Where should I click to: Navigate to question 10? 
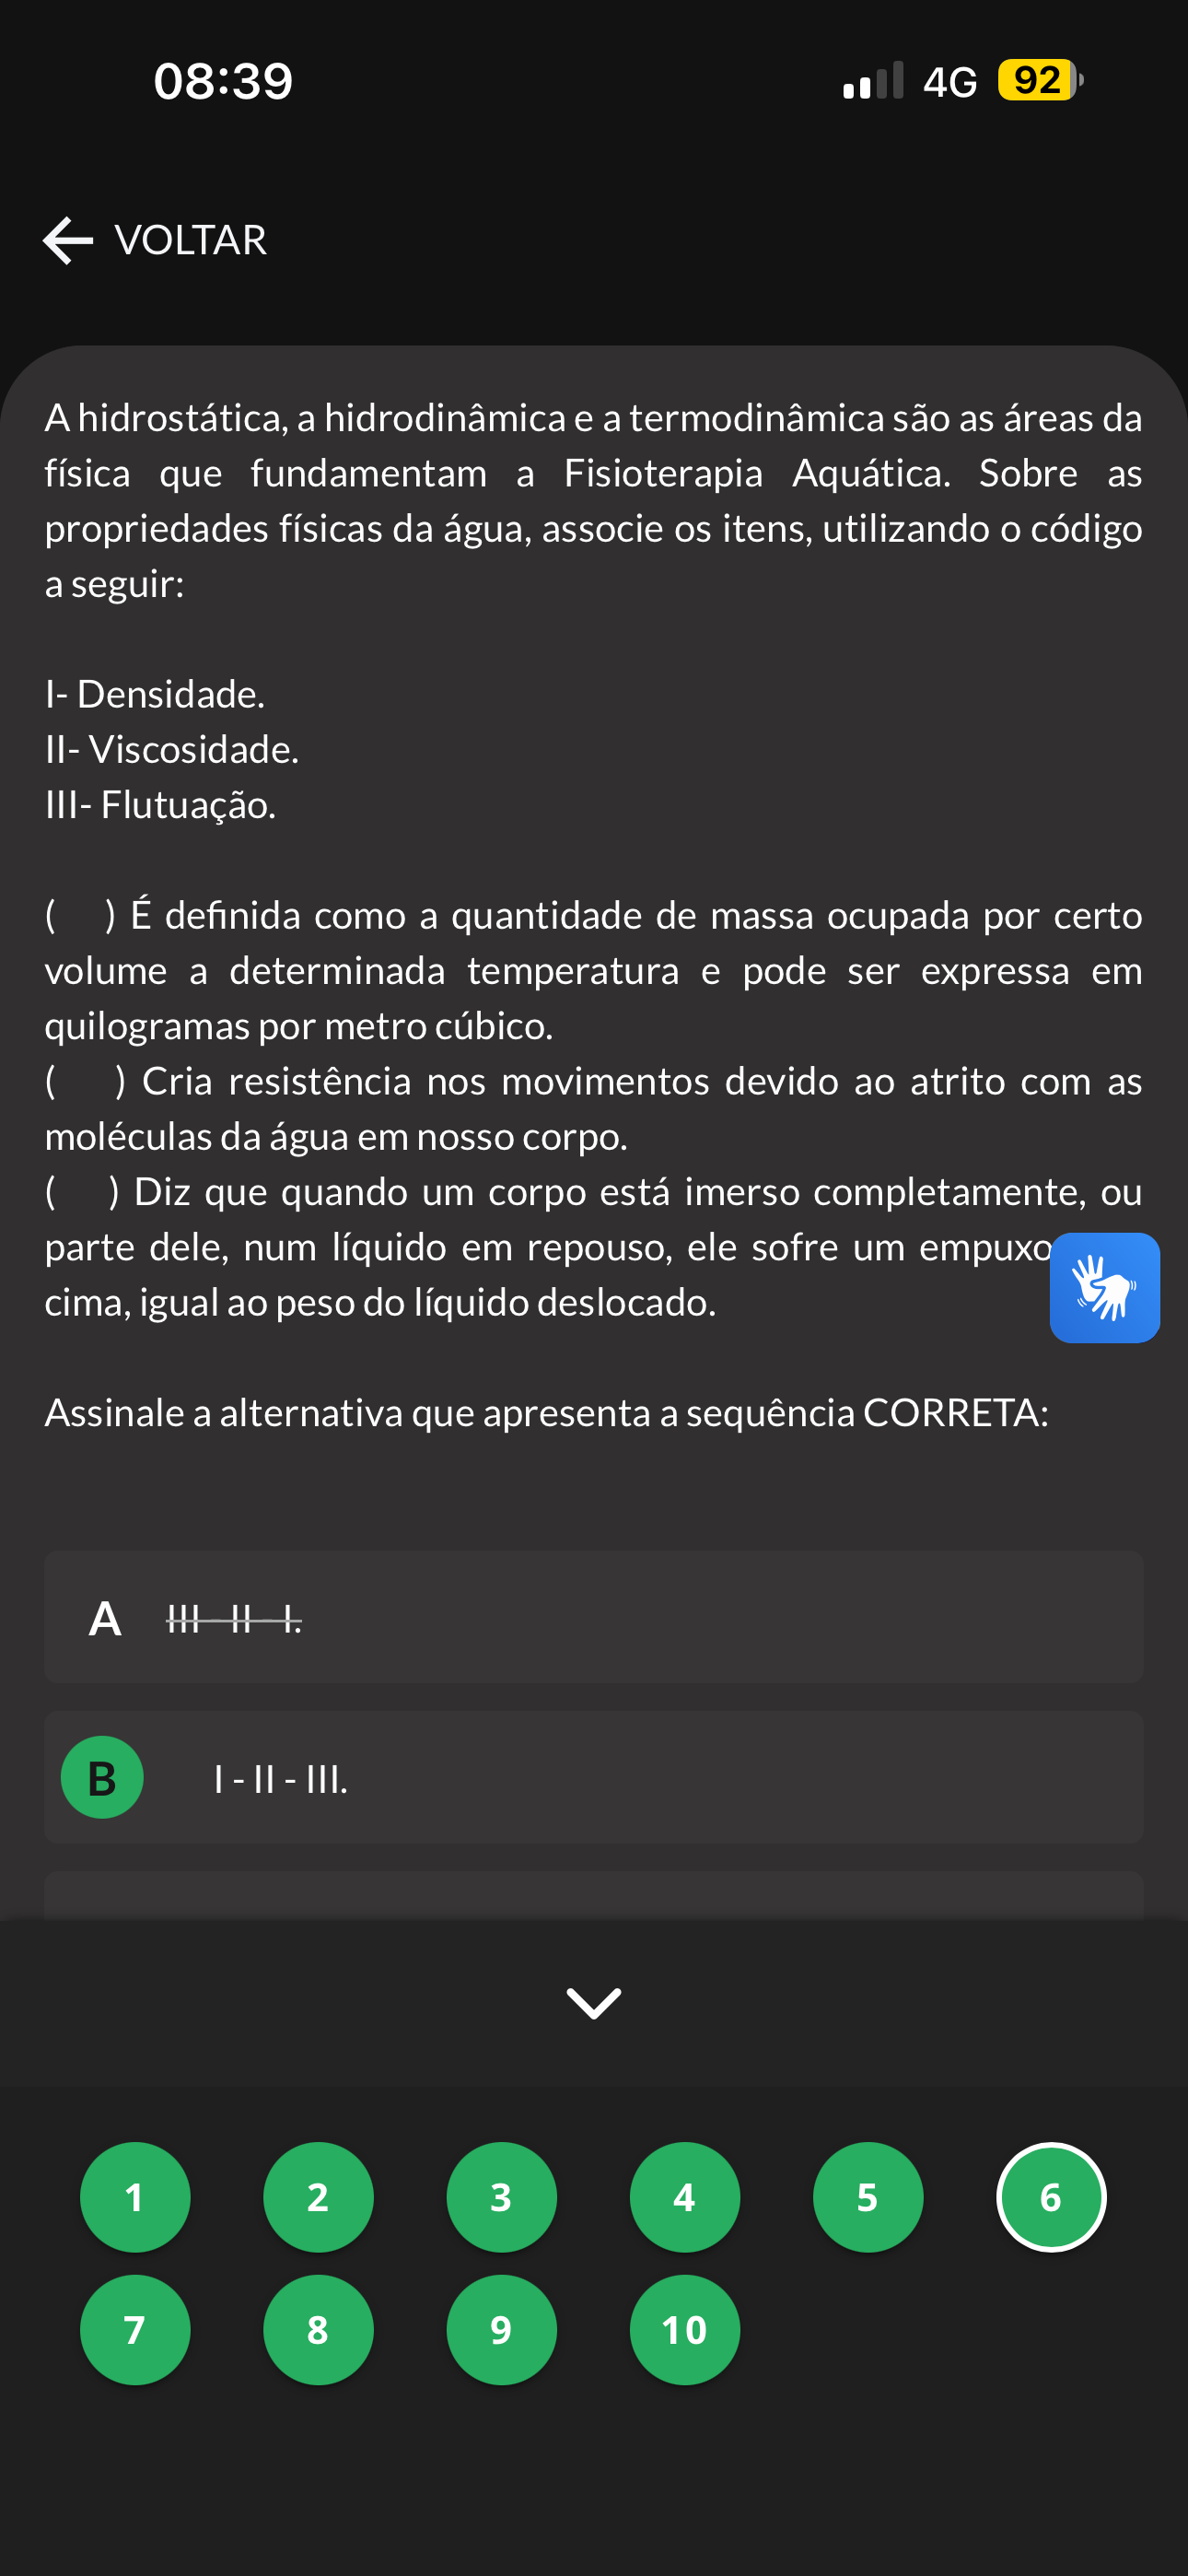tap(685, 2330)
